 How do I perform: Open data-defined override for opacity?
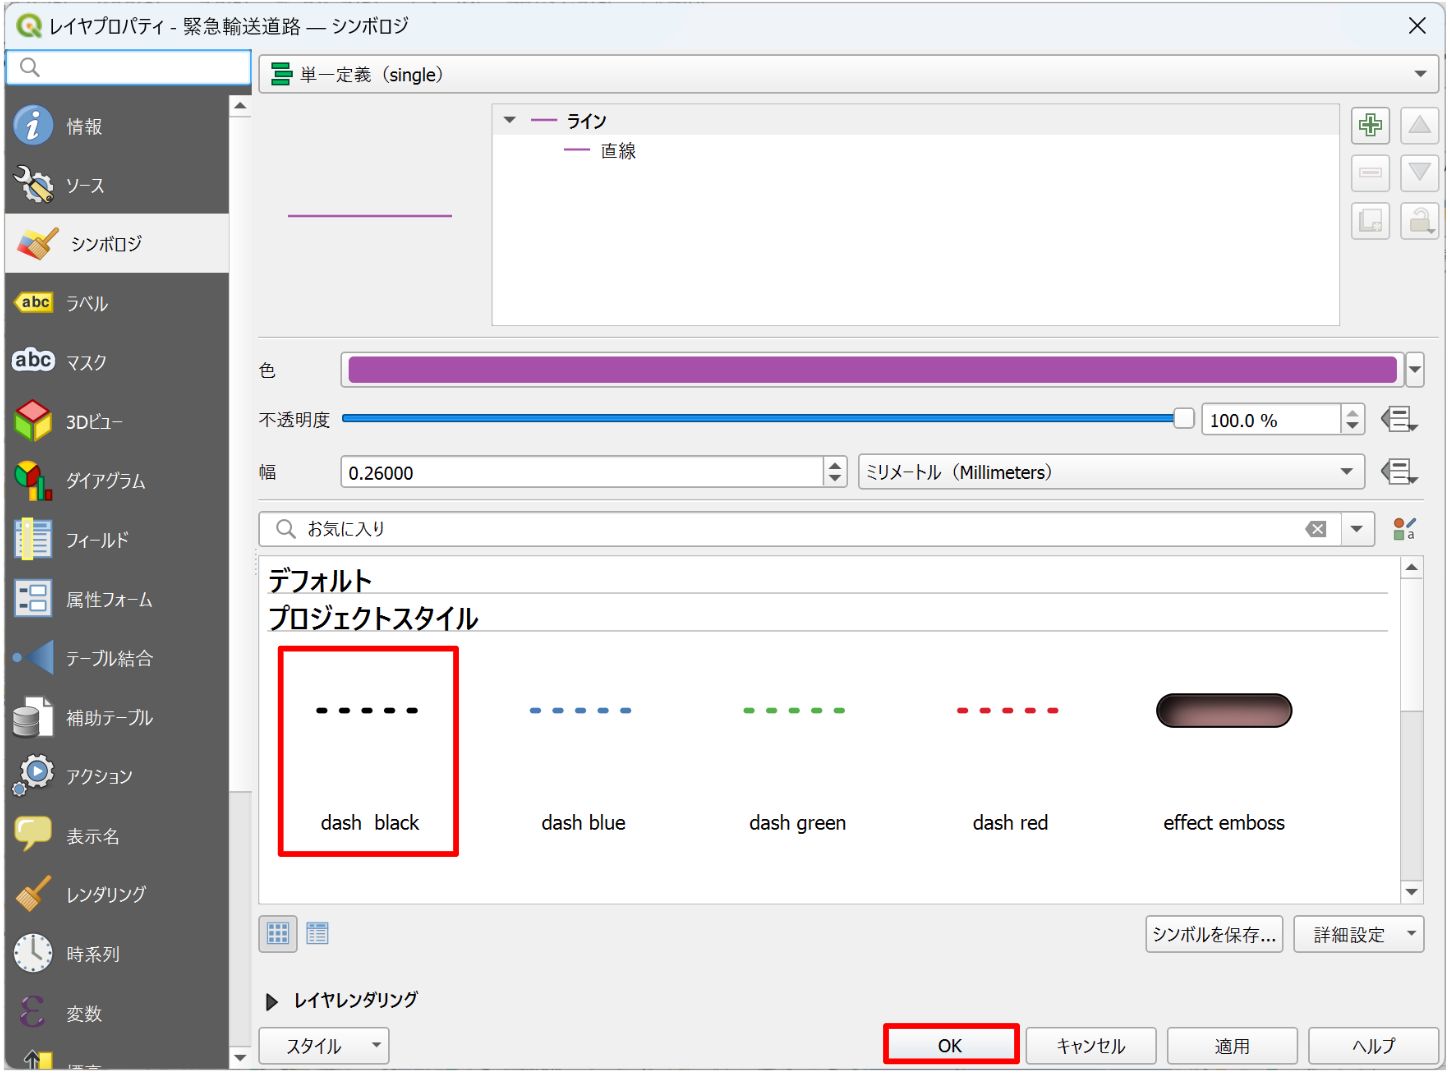tap(1398, 420)
